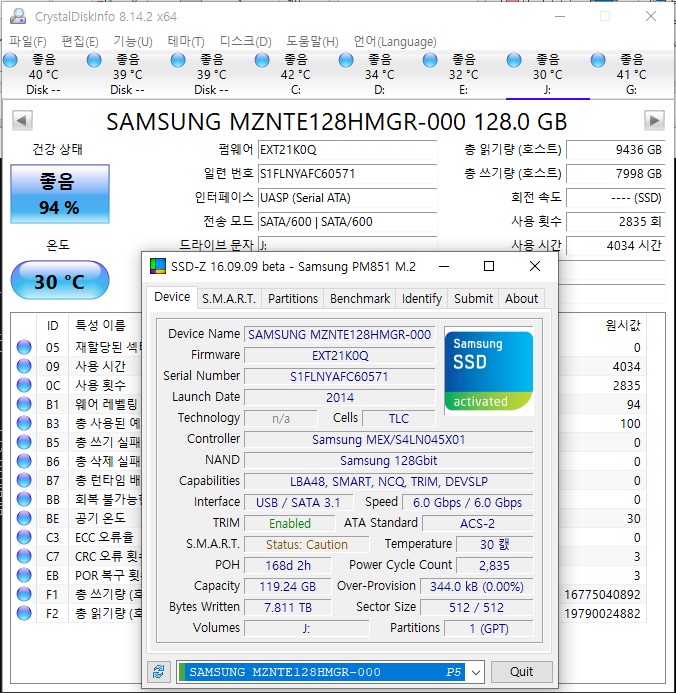Click the 원시값 column header

pyautogui.click(x=623, y=325)
